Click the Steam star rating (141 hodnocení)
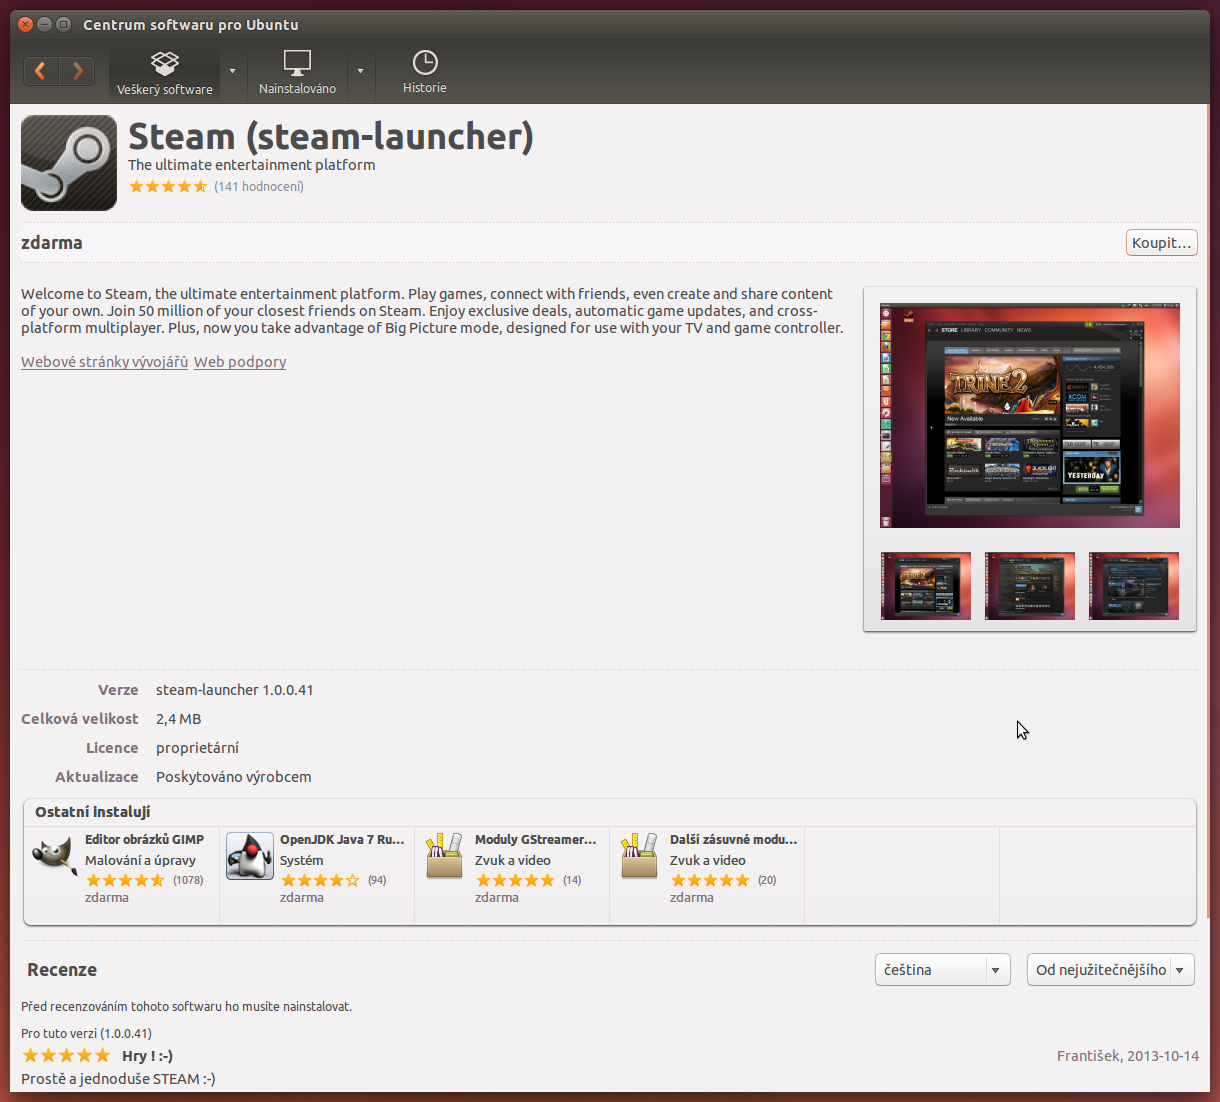This screenshot has height=1102, width=1220. pyautogui.click(x=168, y=186)
